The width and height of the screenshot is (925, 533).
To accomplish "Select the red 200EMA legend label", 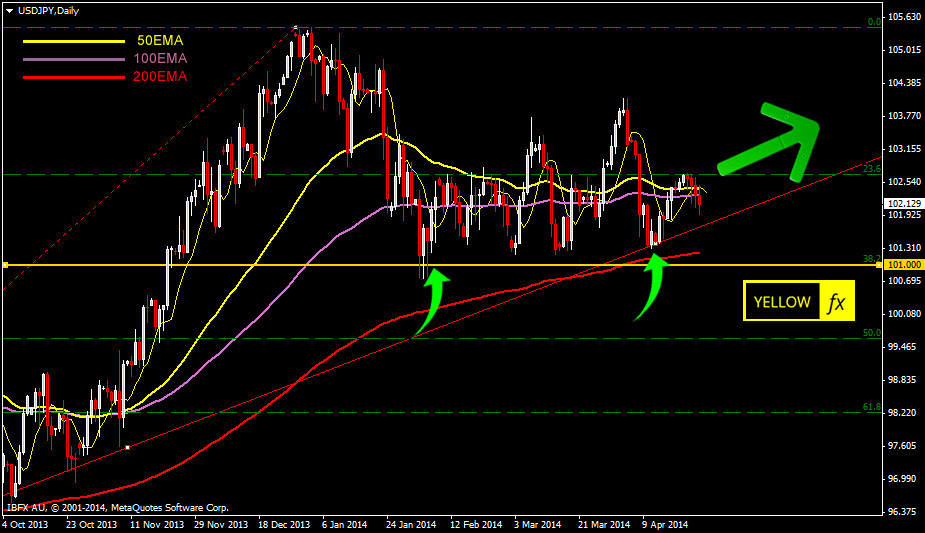I will [x=159, y=76].
